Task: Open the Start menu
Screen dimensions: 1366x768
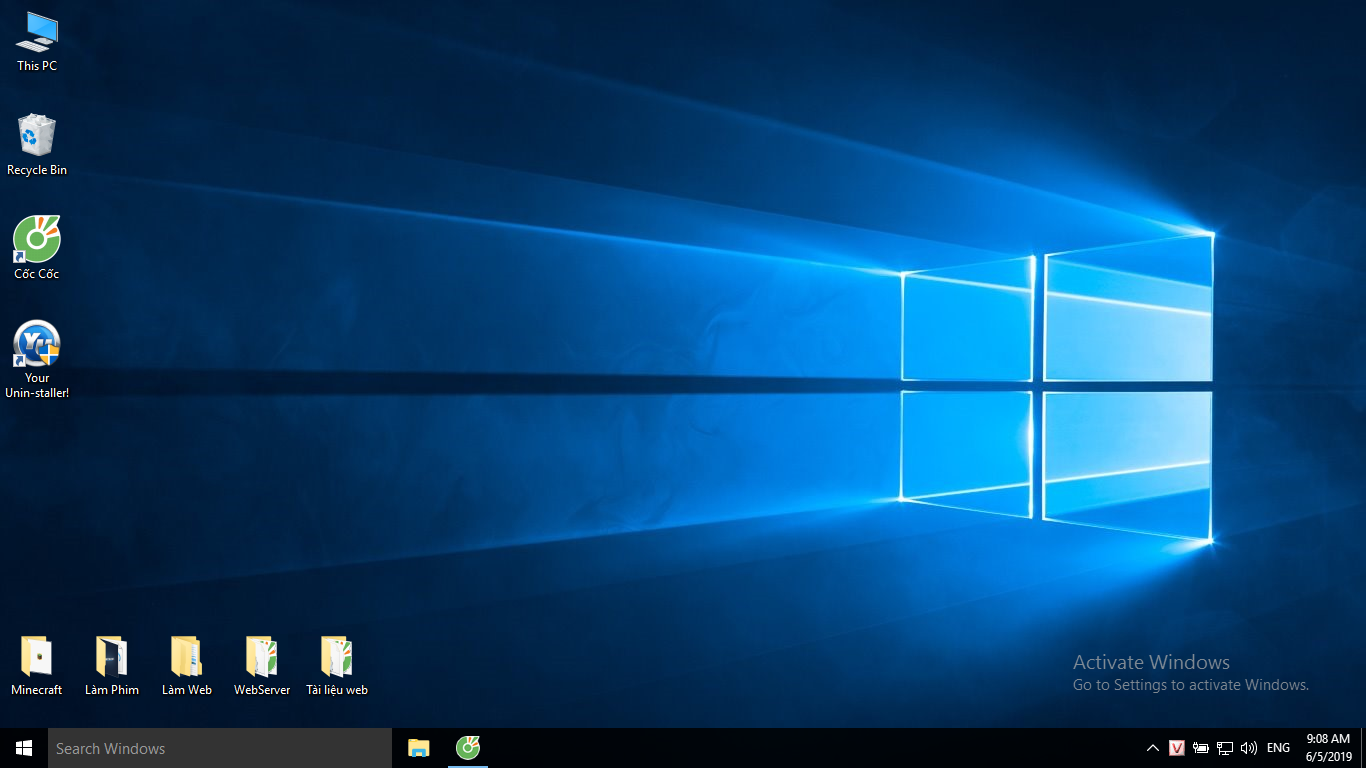Action: [24, 748]
